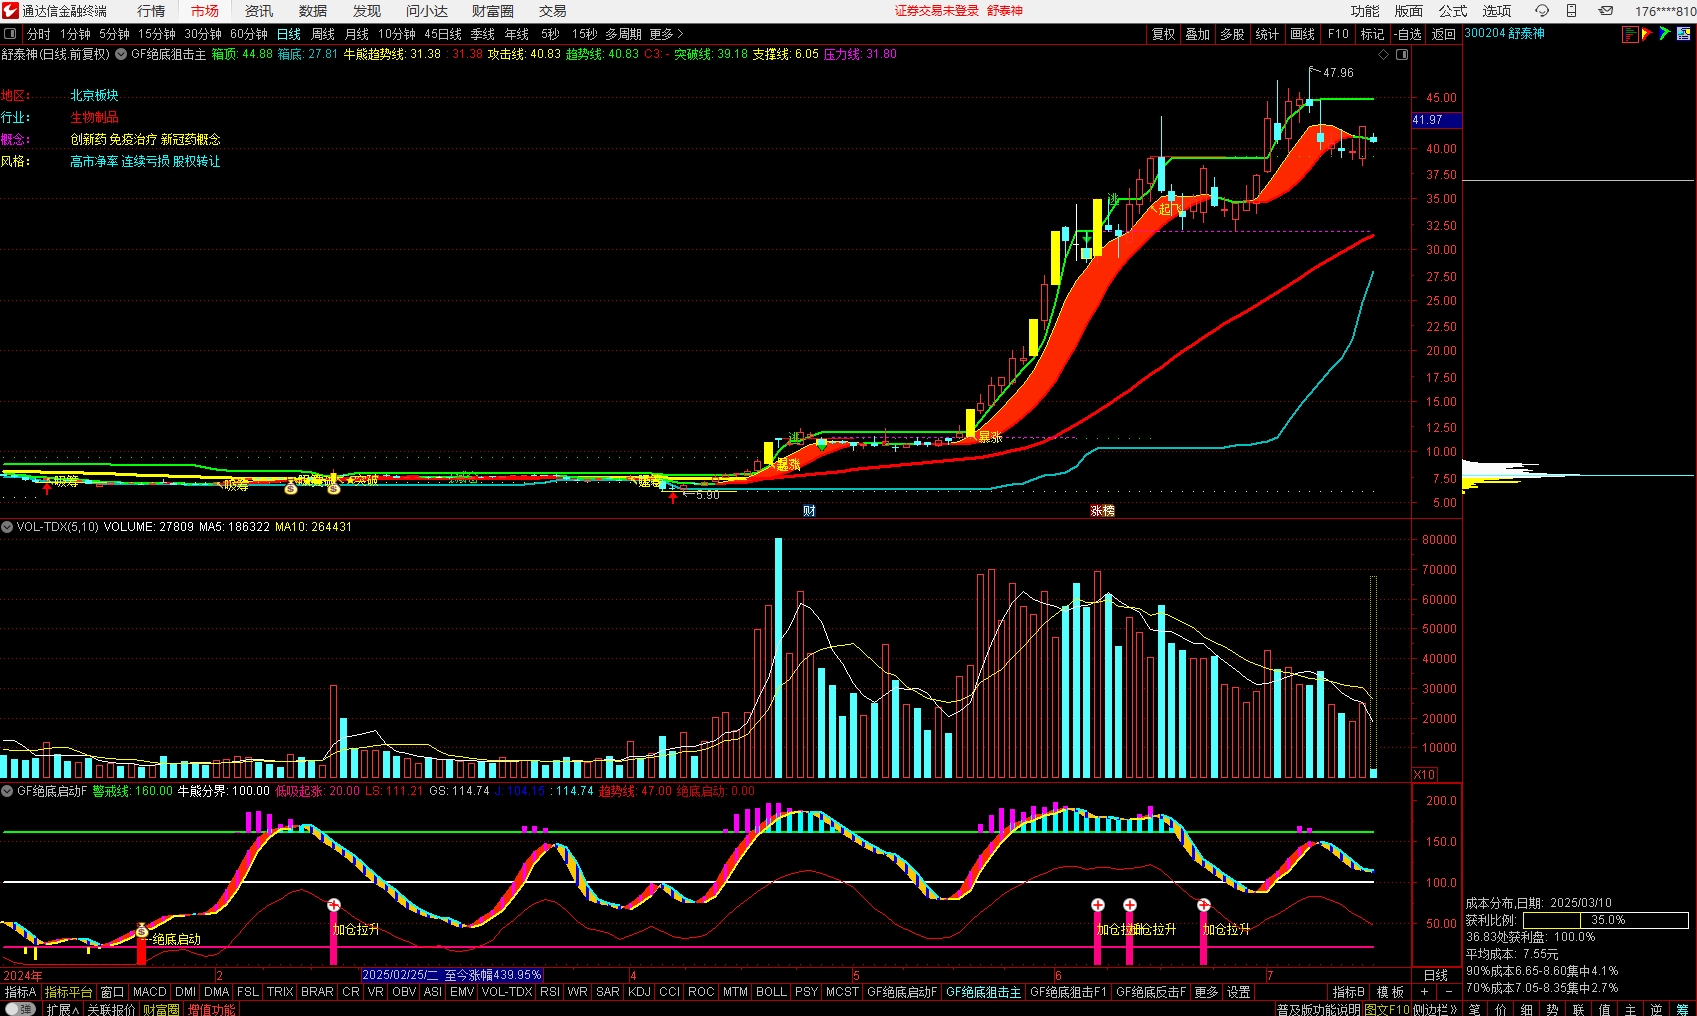This screenshot has height=1016, width=1697.
Task: Open the 资讯 top menu
Action: [x=259, y=11]
